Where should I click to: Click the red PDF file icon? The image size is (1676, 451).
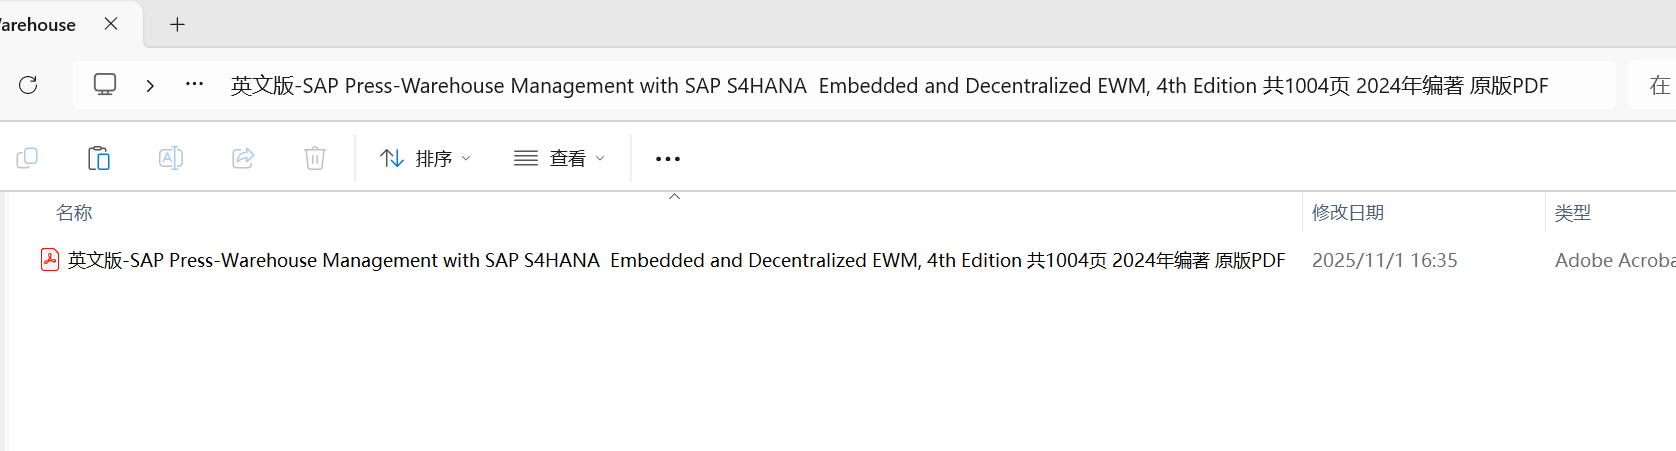click(x=50, y=260)
